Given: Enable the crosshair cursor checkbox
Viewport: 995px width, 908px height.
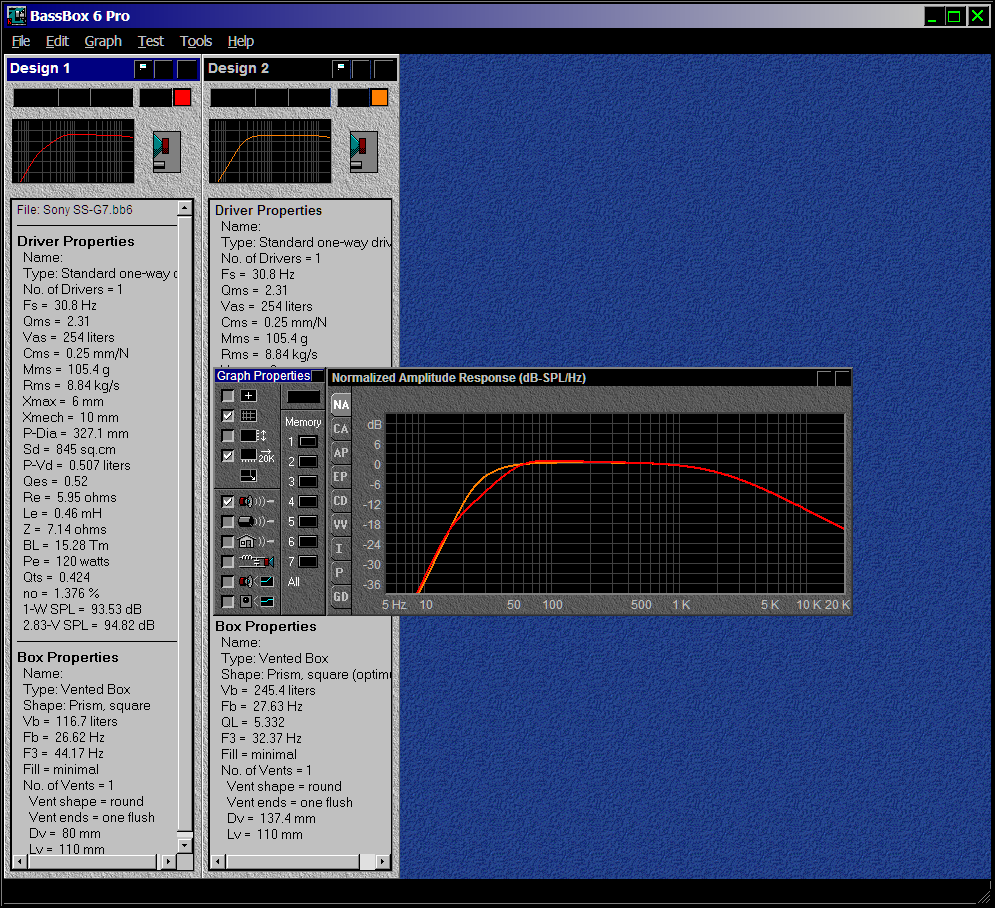Looking at the screenshot, I should pos(228,396).
